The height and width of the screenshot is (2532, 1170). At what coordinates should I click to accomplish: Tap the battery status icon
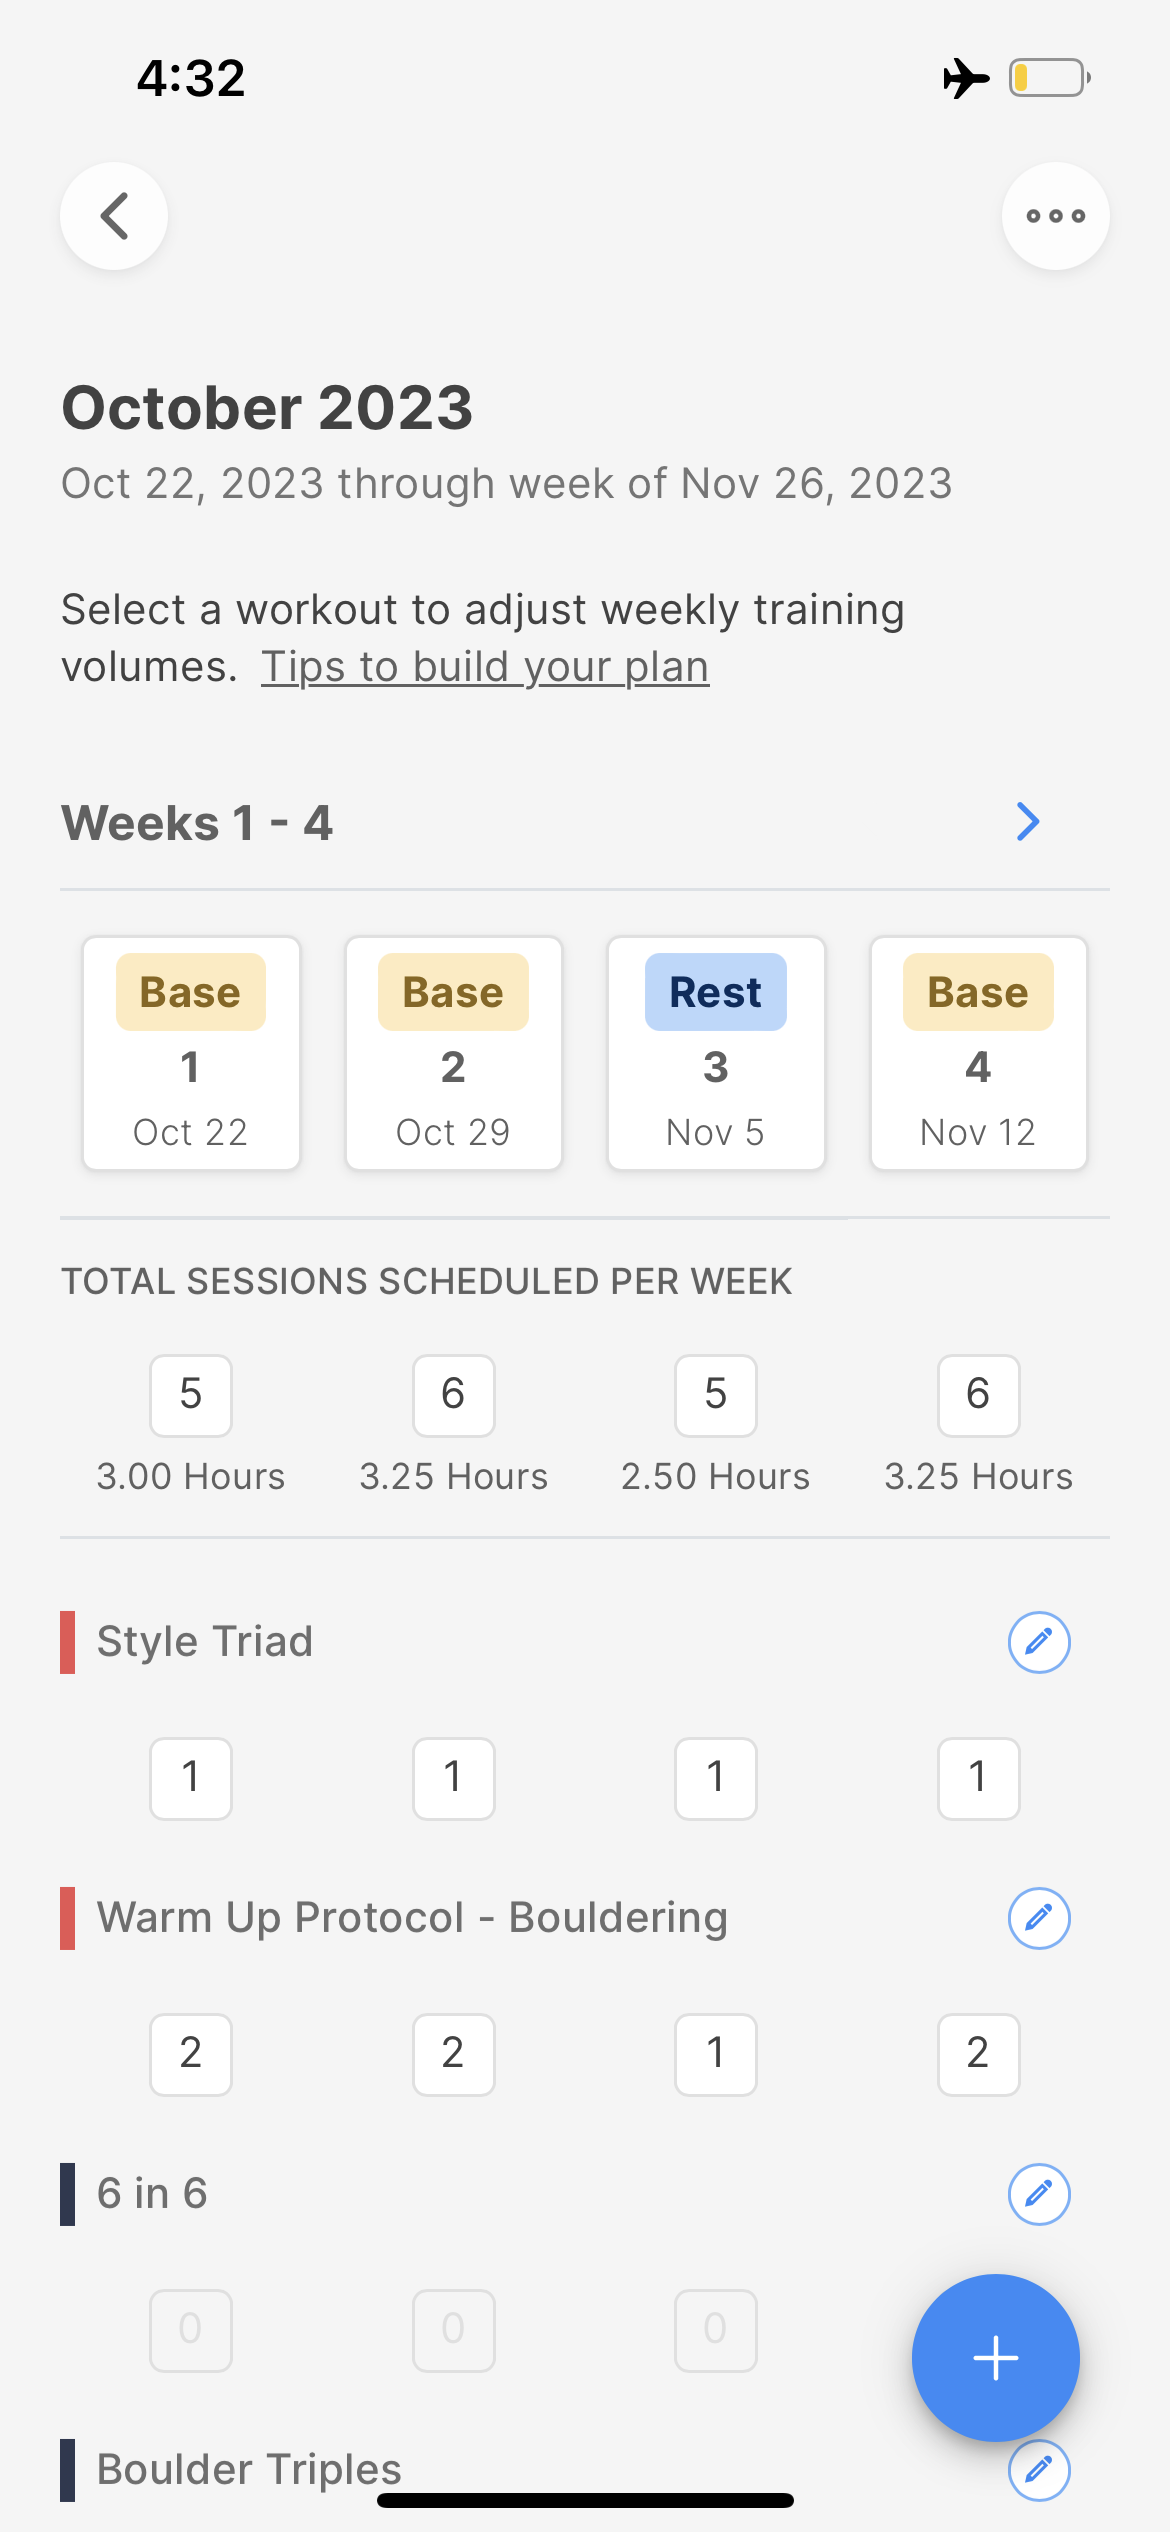(1048, 78)
